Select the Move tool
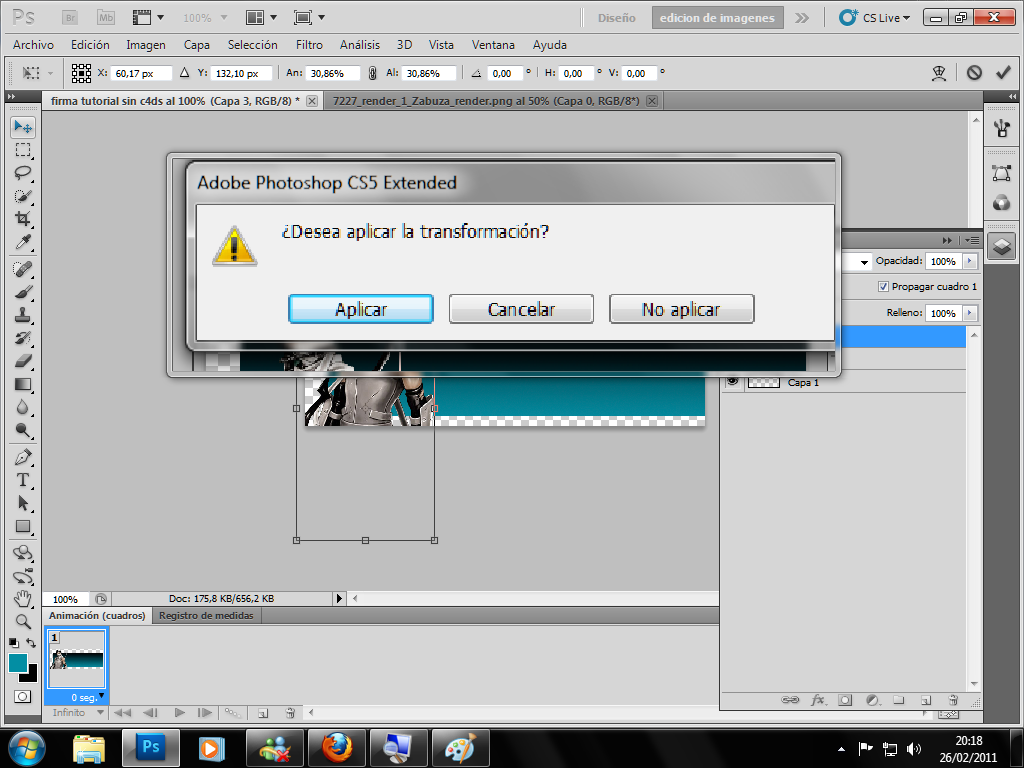The image size is (1024, 768). click(x=23, y=127)
